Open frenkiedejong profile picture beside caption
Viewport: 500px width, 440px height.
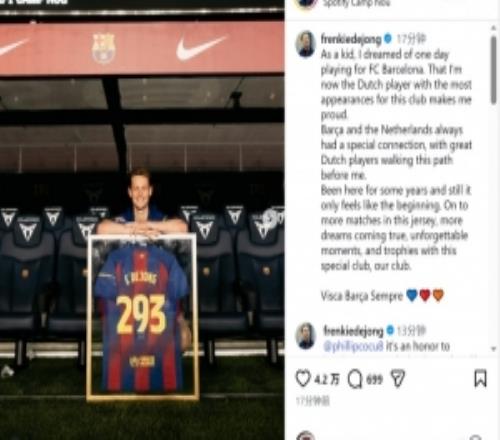point(306,44)
